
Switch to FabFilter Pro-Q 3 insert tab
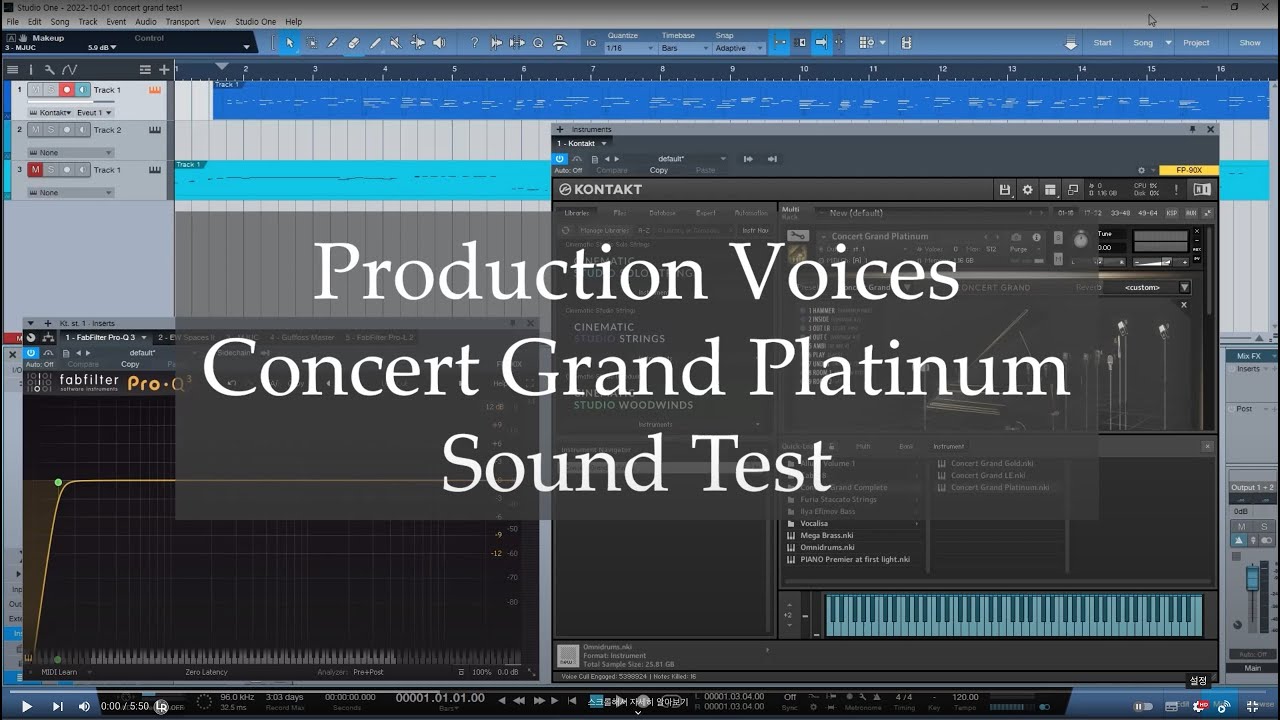[100, 338]
